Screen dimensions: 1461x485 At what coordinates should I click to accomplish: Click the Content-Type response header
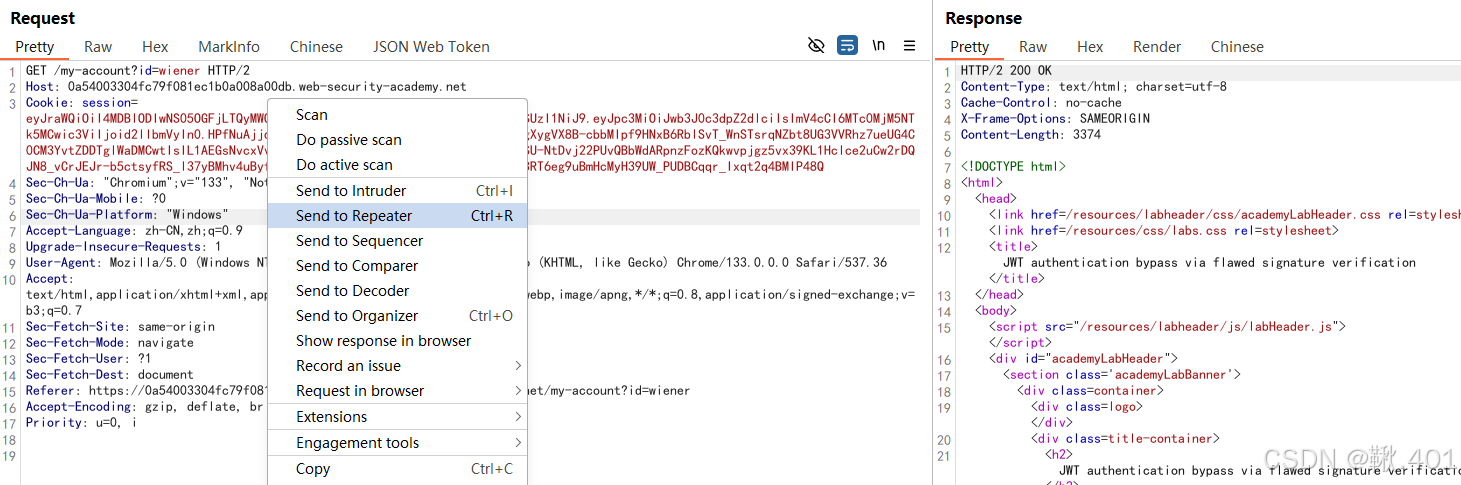pyautogui.click(x=1094, y=87)
